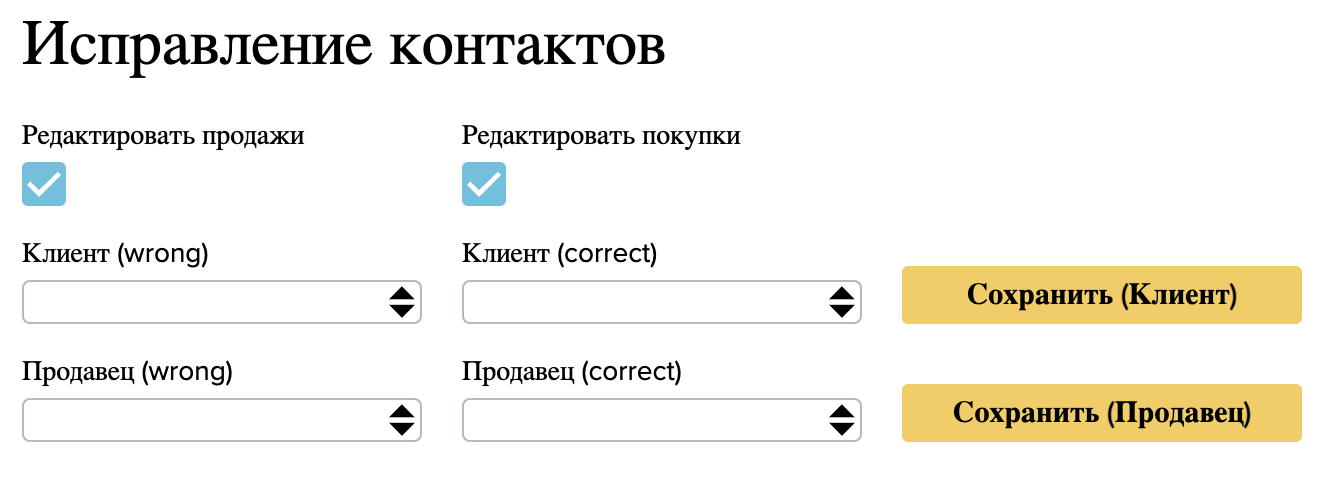This screenshot has width=1344, height=500.
Task: Click the Исправление контактов heading
Action: click(x=344, y=48)
